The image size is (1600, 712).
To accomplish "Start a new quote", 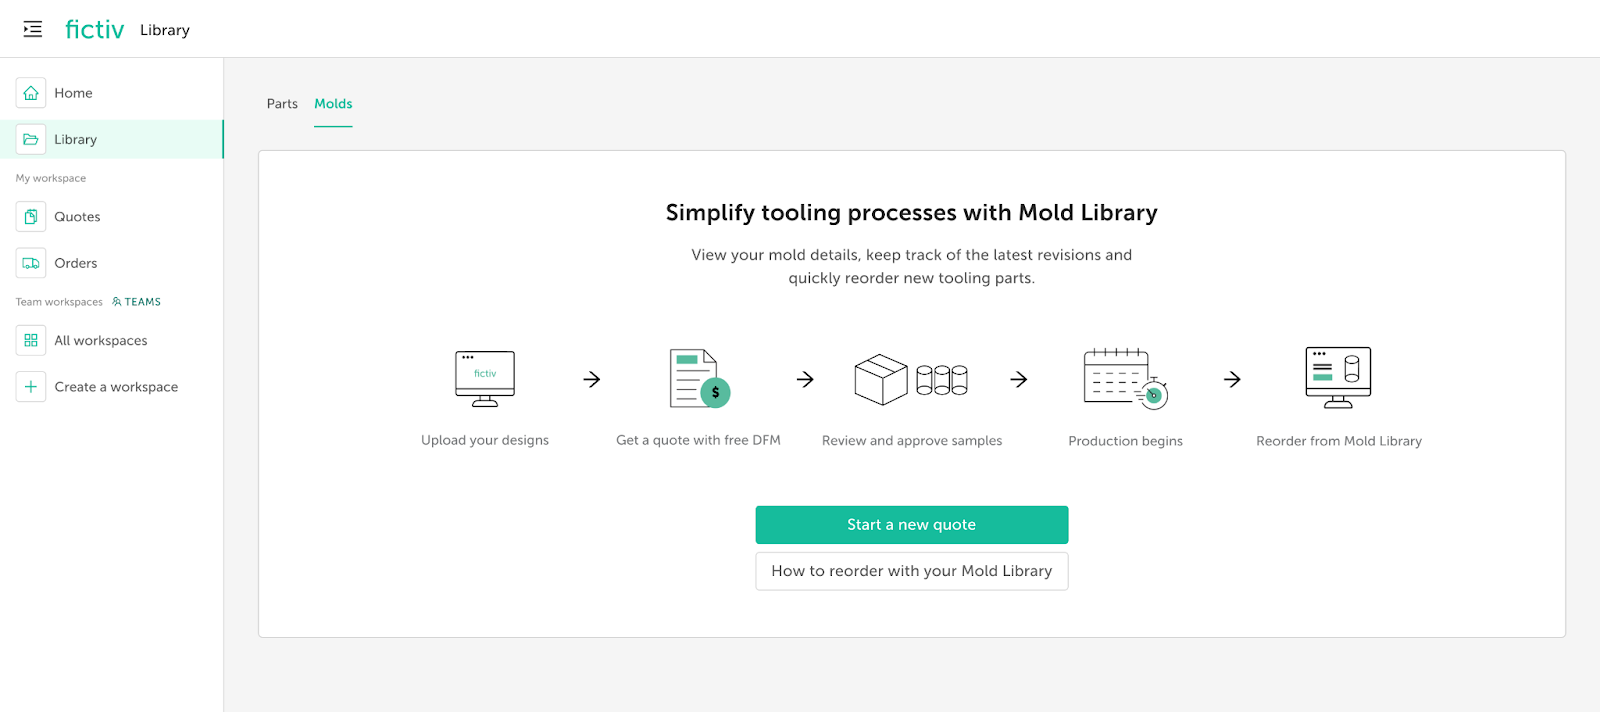I will (x=911, y=525).
